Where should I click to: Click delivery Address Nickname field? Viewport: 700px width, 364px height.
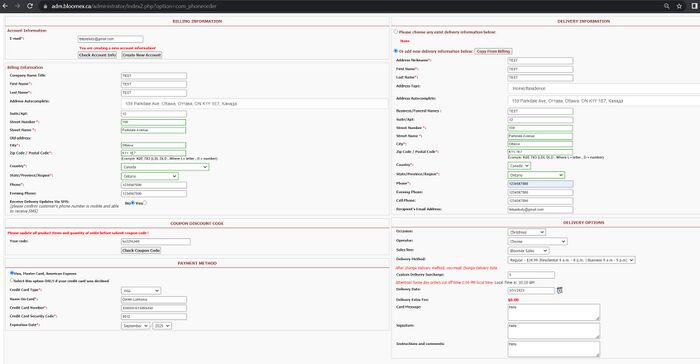[x=540, y=60]
